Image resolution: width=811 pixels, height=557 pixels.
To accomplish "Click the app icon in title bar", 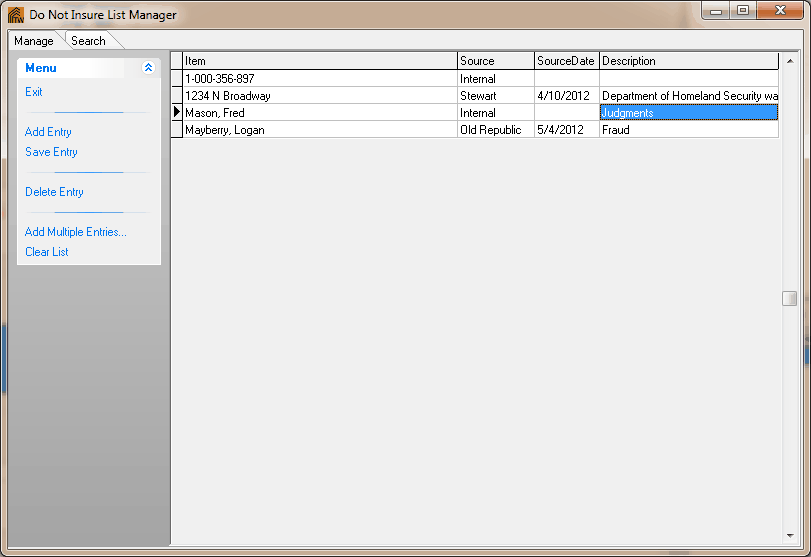I will point(16,14).
